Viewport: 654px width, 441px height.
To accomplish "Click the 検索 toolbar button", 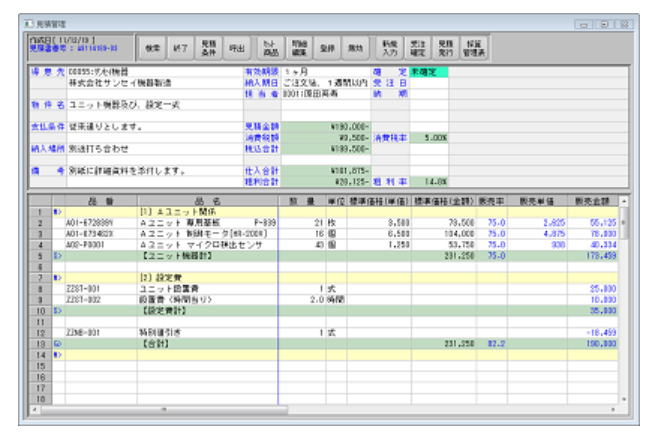I will point(152,47).
